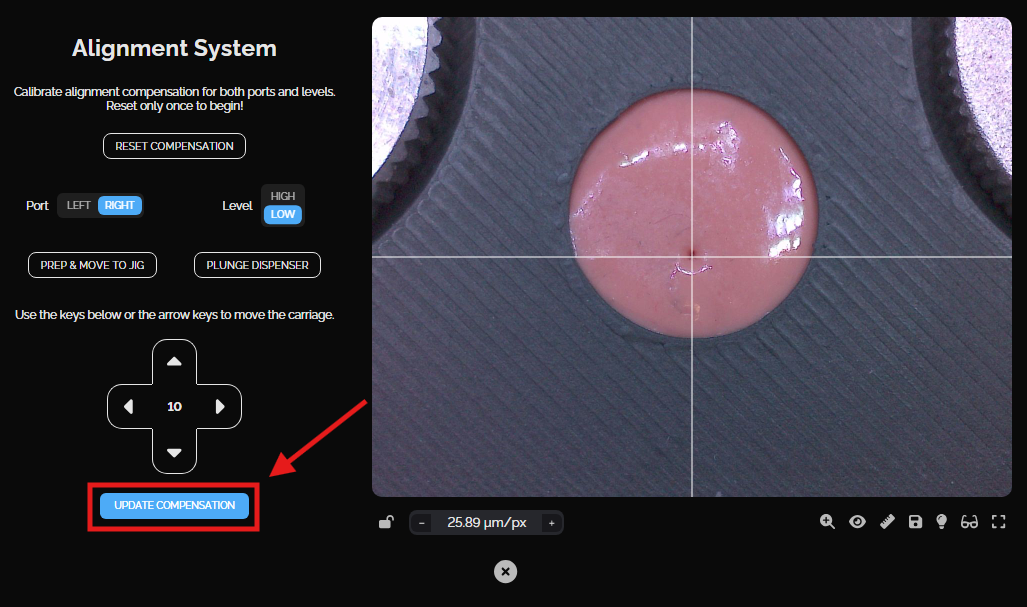Enter fullscreen camera view
The height and width of the screenshot is (607, 1027).
998,522
